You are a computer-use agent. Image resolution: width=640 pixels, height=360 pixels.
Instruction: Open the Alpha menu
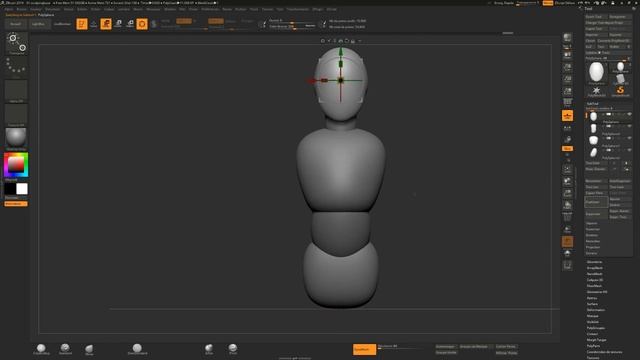[9, 9]
